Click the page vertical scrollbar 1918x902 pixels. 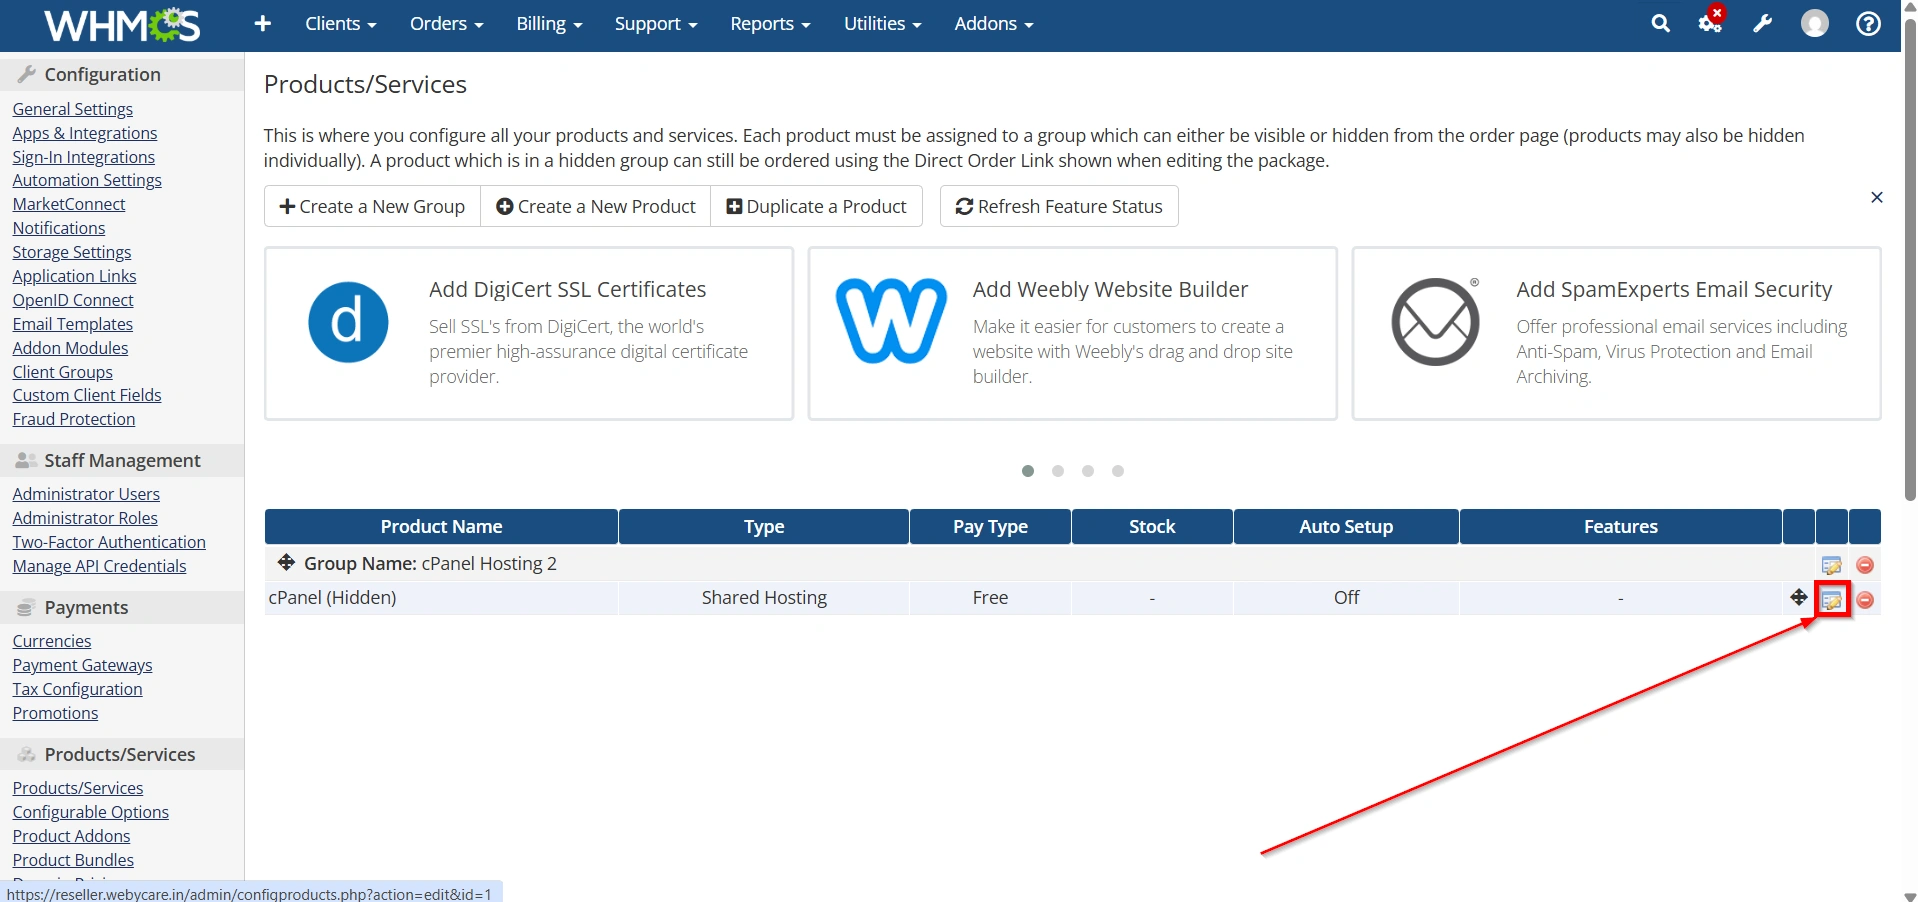pos(1909,260)
